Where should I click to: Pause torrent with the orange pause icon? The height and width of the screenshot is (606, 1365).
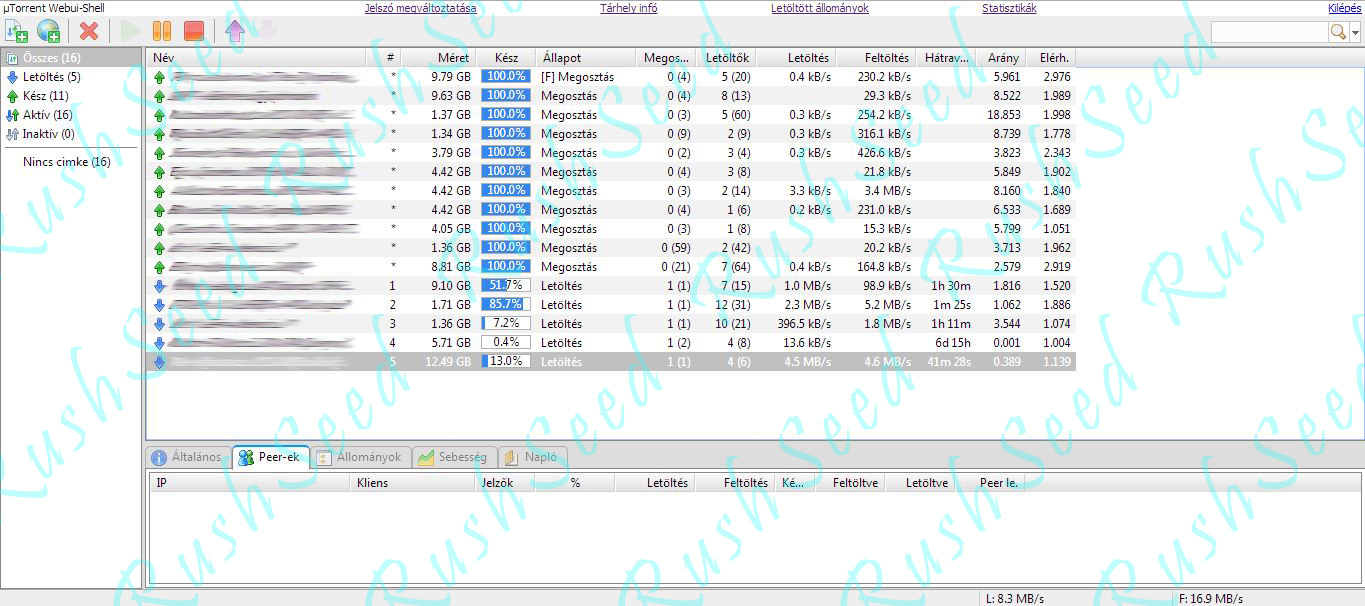tap(162, 31)
